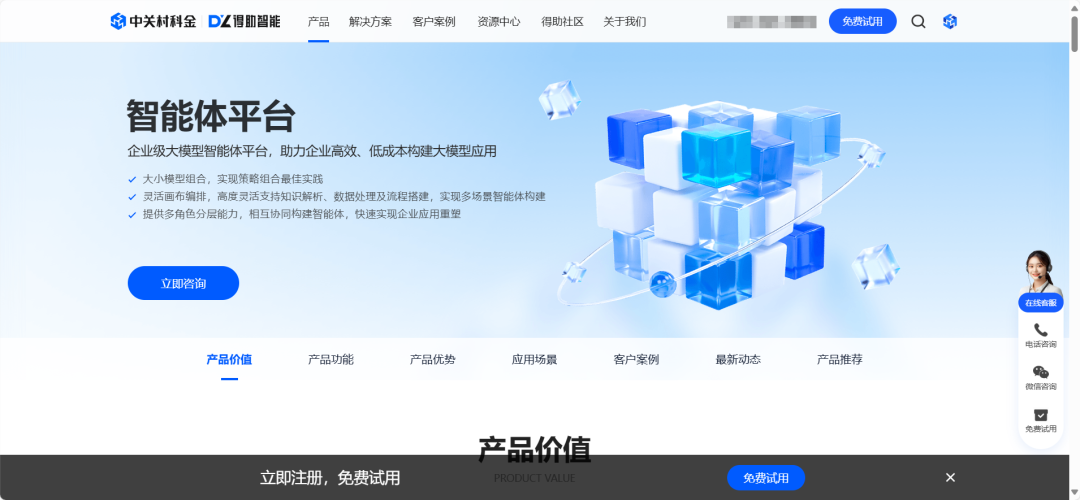Select the 应用场景 tab
The image size is (1080, 500).
[534, 360]
